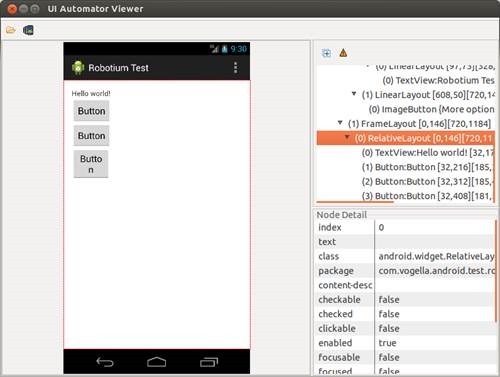
Task: Click the 'android.widget.RelativeLay' class value
Action: pos(435,256)
